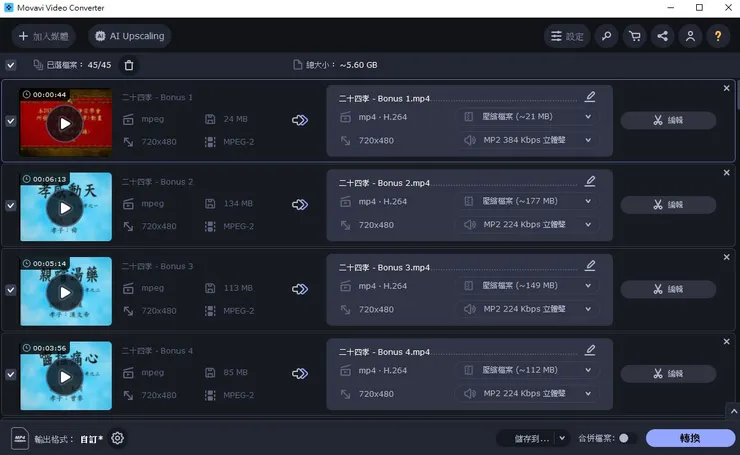Play the Bonus 4 video preview
The height and width of the screenshot is (455, 740).
coord(65,377)
